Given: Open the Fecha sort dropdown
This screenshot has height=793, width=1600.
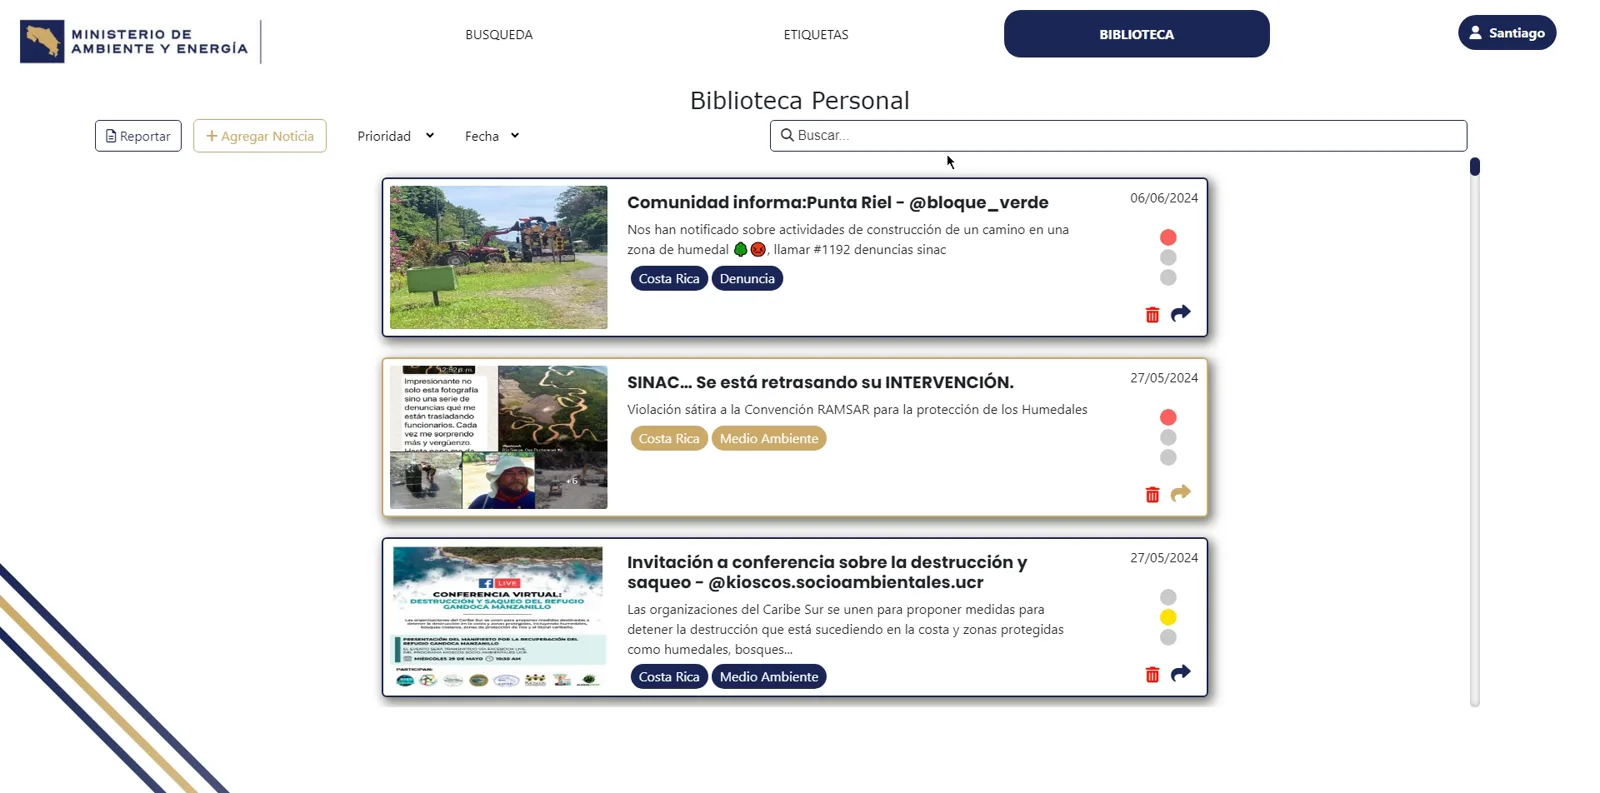Looking at the screenshot, I should pyautogui.click(x=492, y=136).
